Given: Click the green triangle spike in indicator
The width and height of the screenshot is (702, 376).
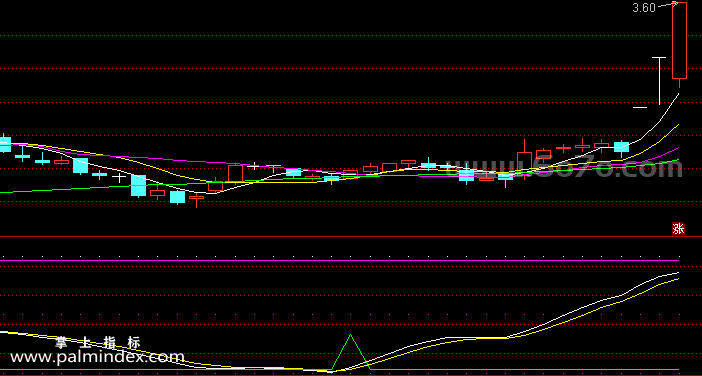Looking at the screenshot, I should pyautogui.click(x=351, y=352).
